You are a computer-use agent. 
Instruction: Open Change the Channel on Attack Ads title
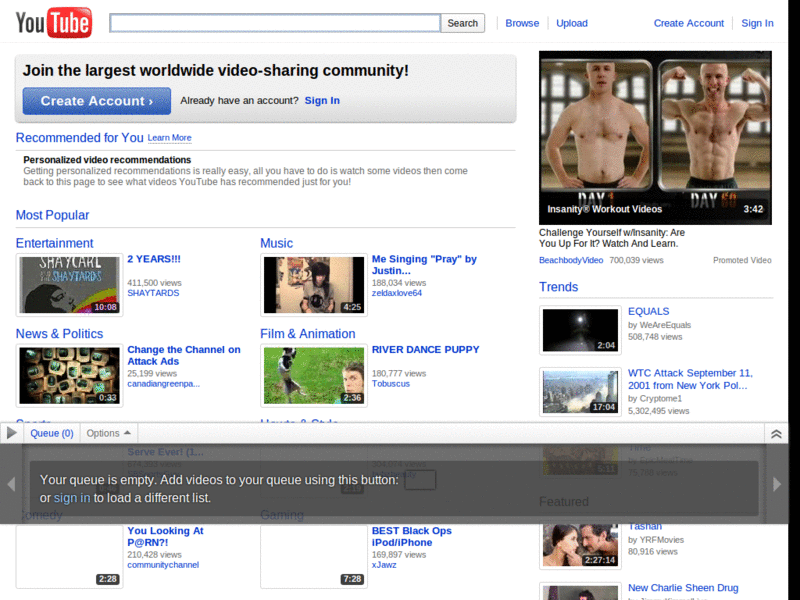(184, 355)
